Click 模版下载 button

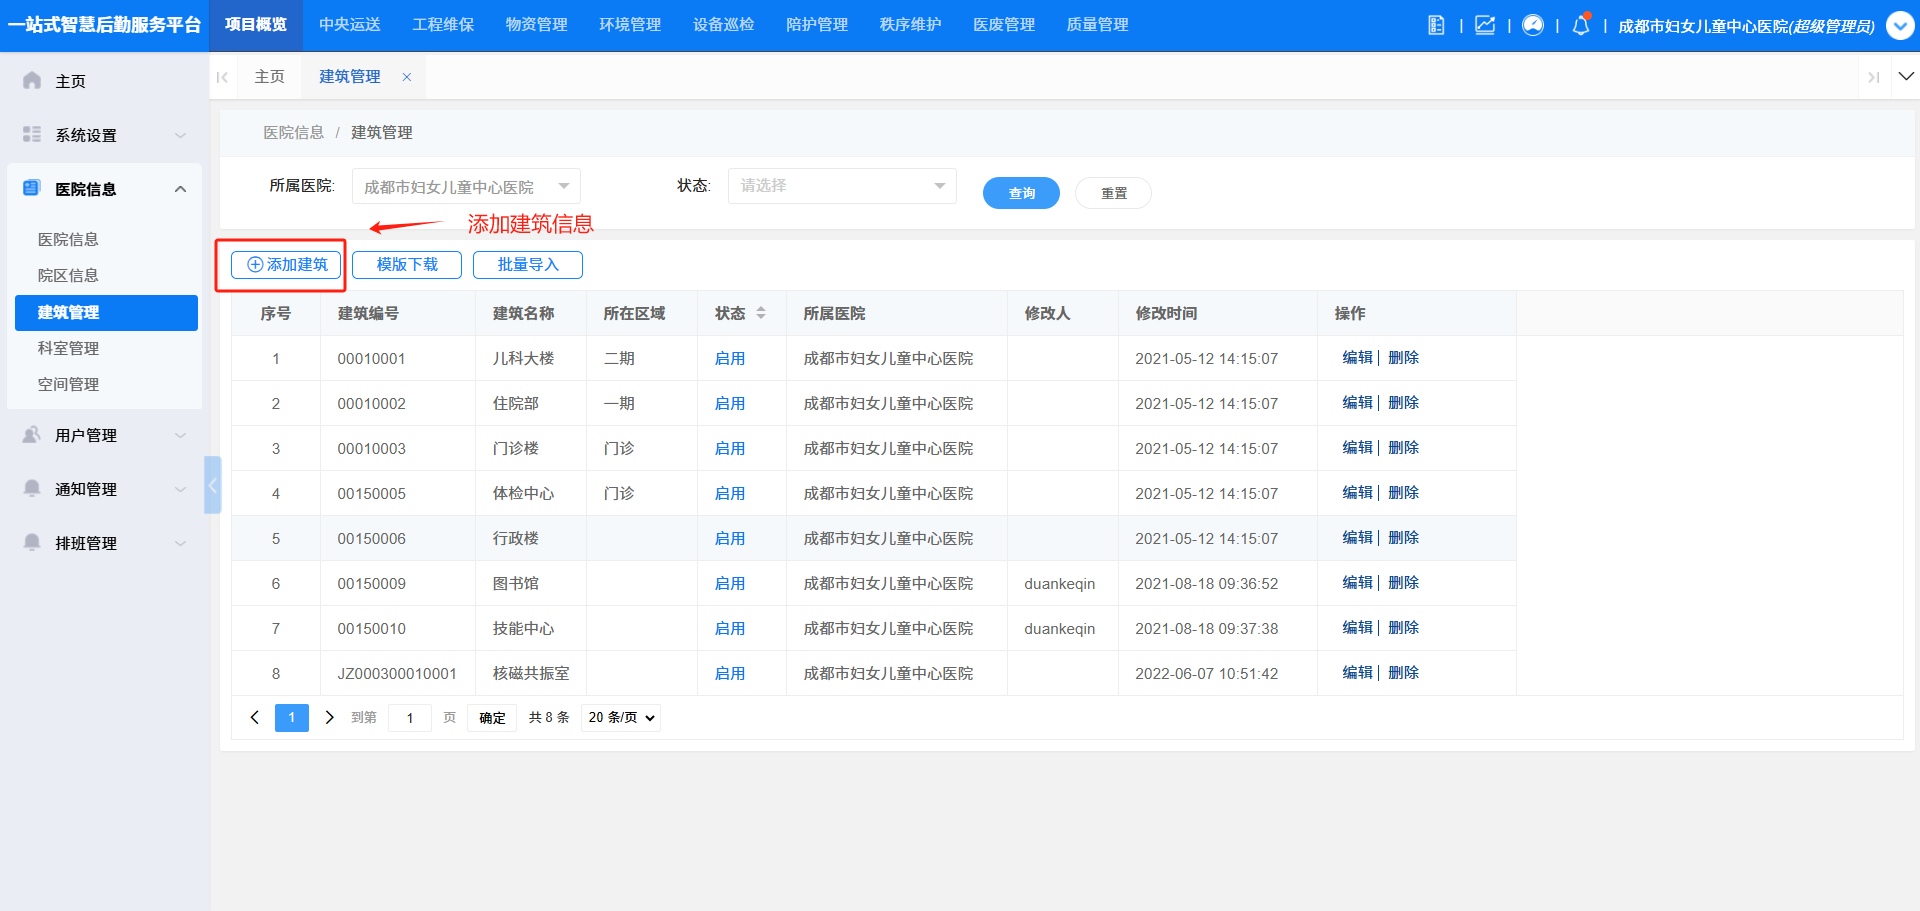(407, 264)
